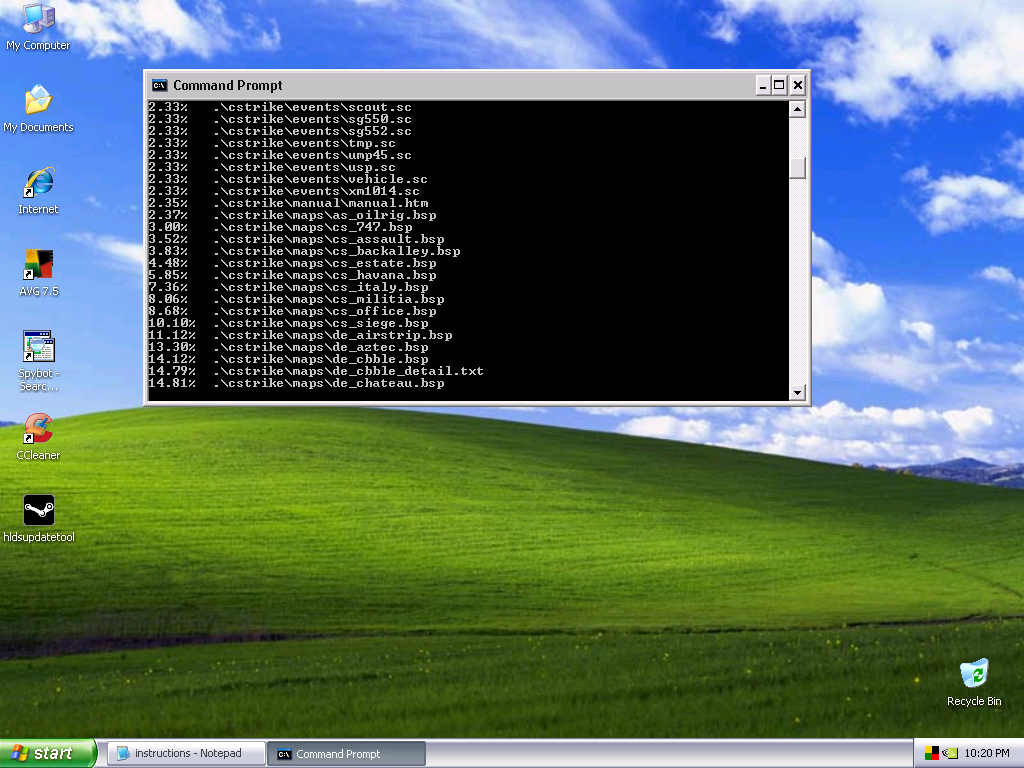The height and width of the screenshot is (768, 1024).
Task: Select the CCleaner desktop shortcut
Action: [38, 437]
